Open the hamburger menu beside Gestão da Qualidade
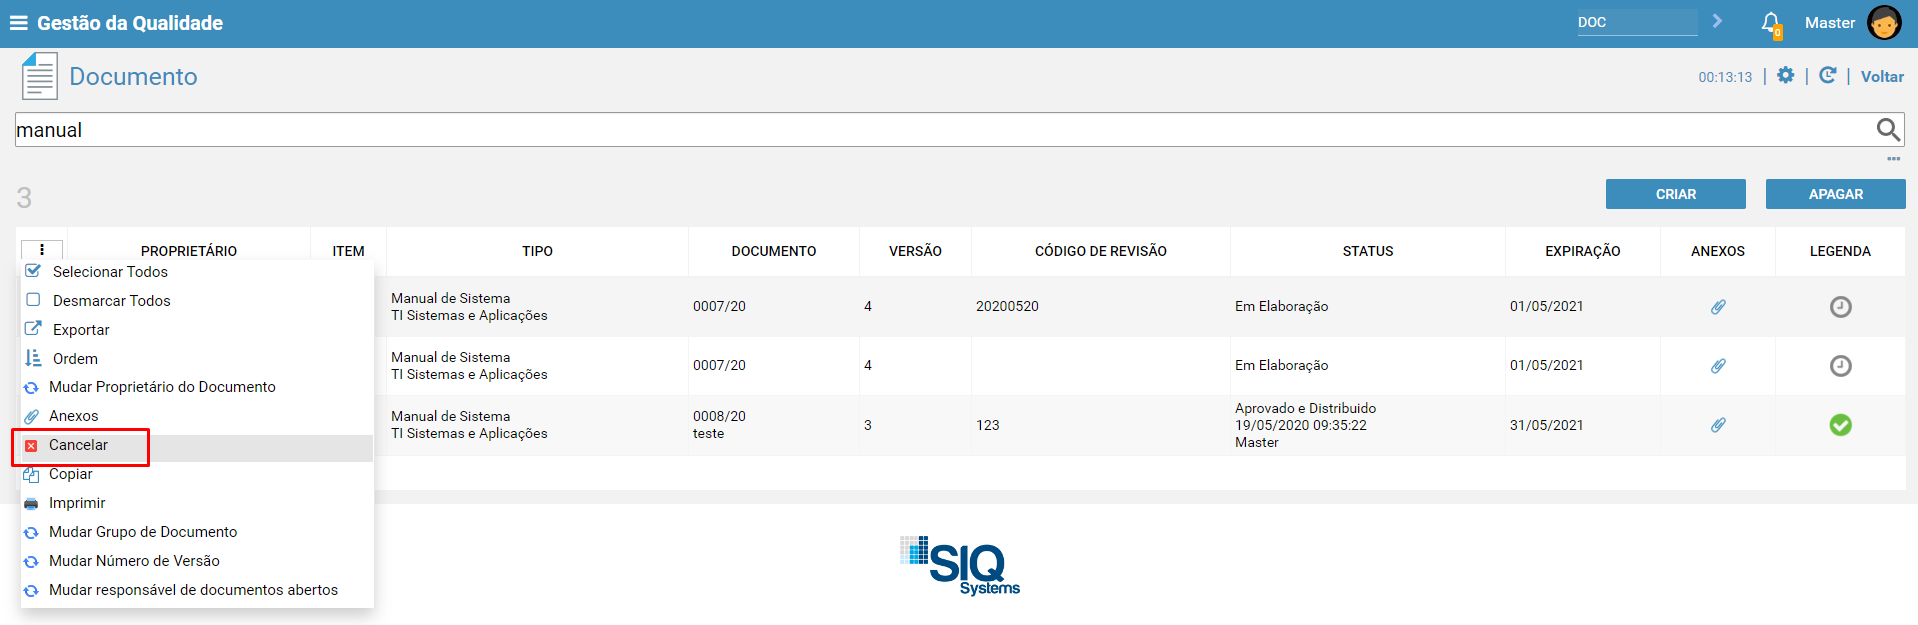 18,23
